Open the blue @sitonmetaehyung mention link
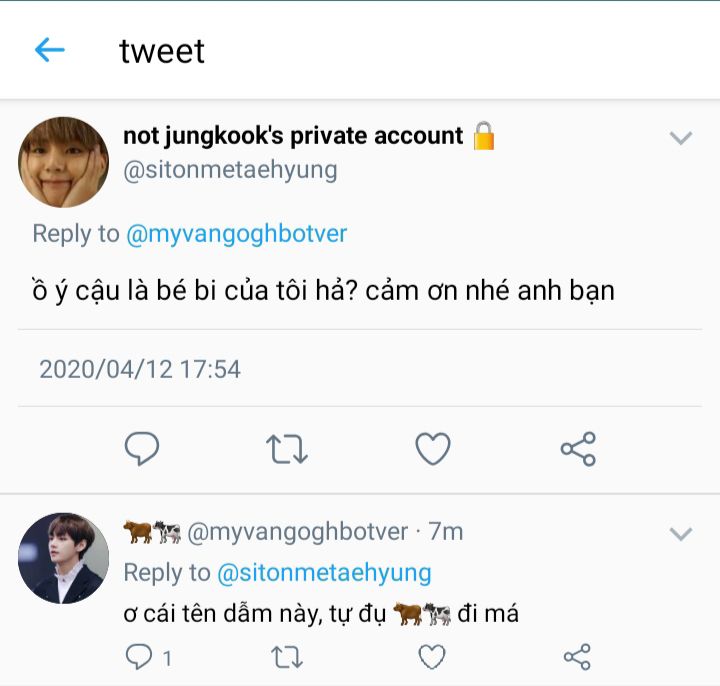The image size is (720, 686). (x=324, y=573)
